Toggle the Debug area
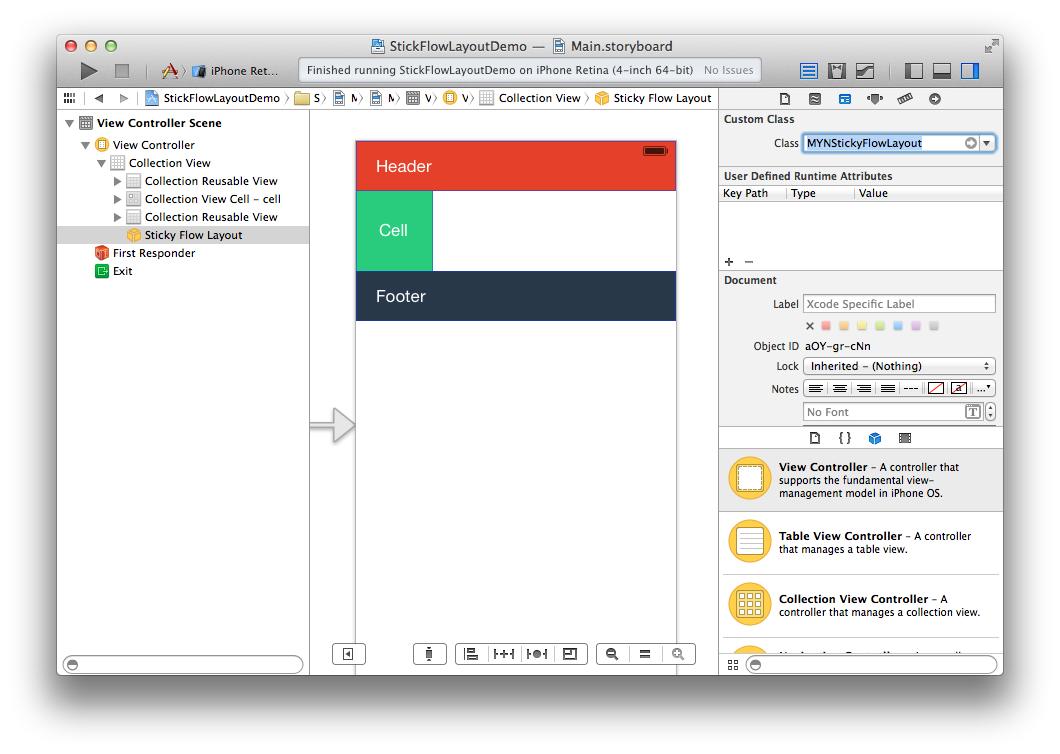Screen dimensions: 1060x754 (x=942, y=70)
